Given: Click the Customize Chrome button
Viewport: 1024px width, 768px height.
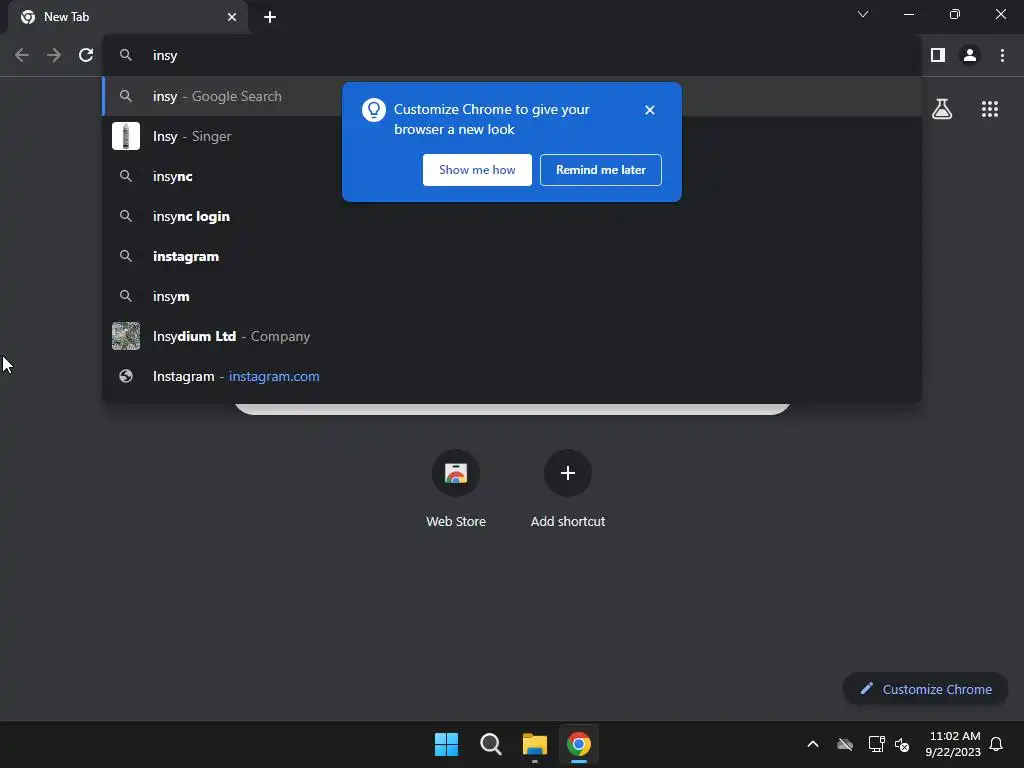Looking at the screenshot, I should (x=925, y=689).
